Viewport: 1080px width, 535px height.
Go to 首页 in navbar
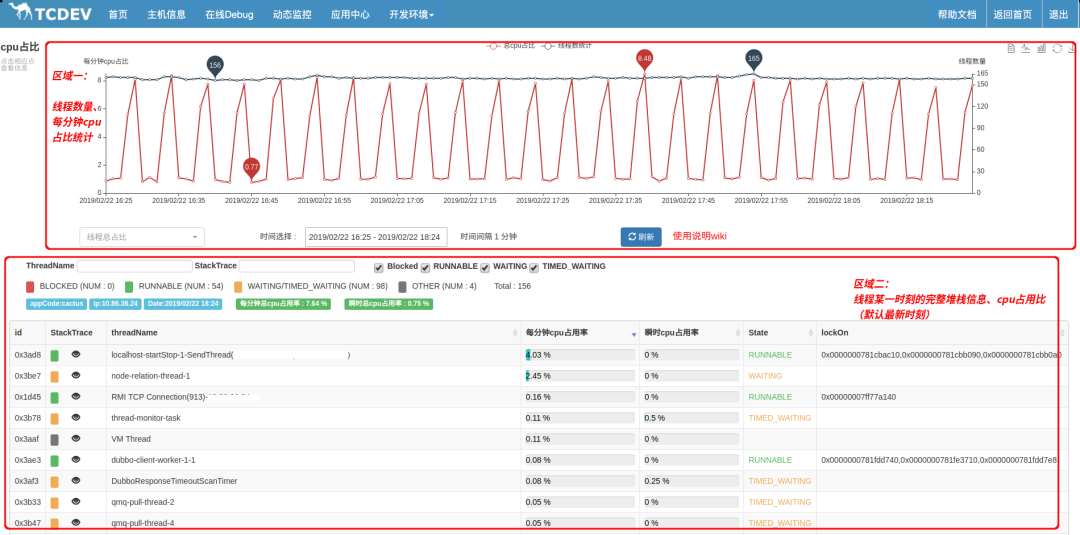pos(118,14)
